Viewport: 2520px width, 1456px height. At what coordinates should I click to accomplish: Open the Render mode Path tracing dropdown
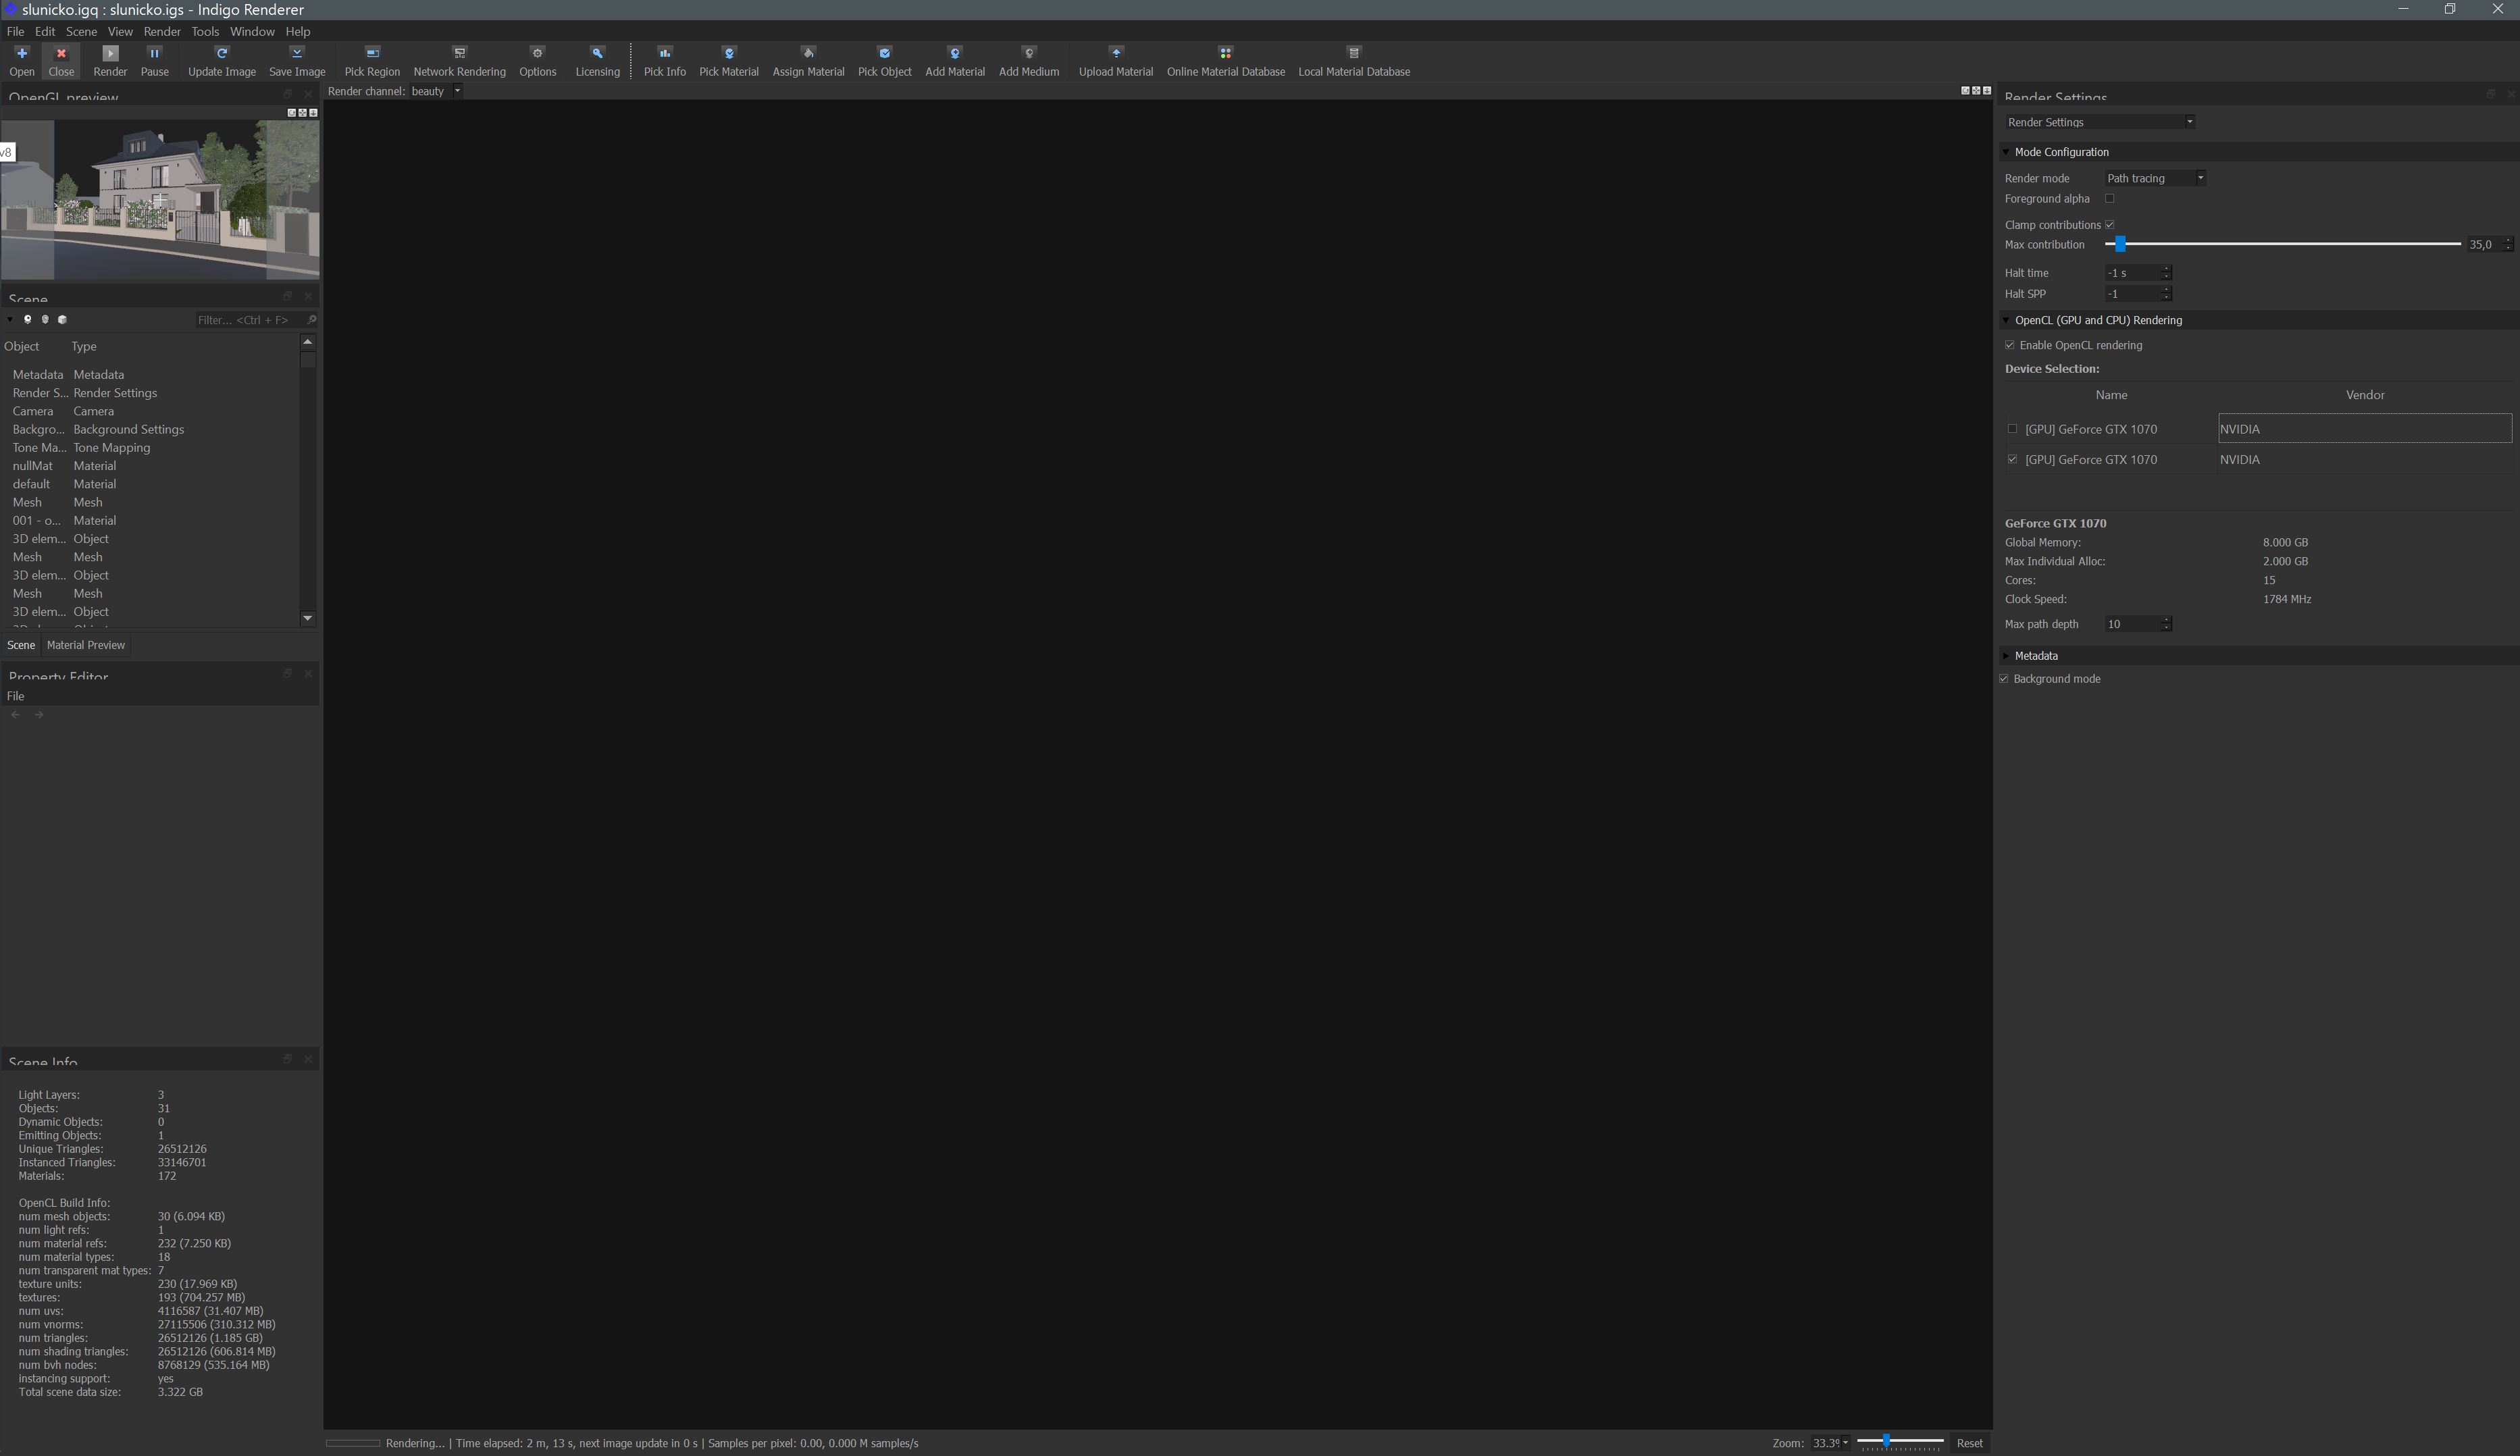click(x=2155, y=178)
